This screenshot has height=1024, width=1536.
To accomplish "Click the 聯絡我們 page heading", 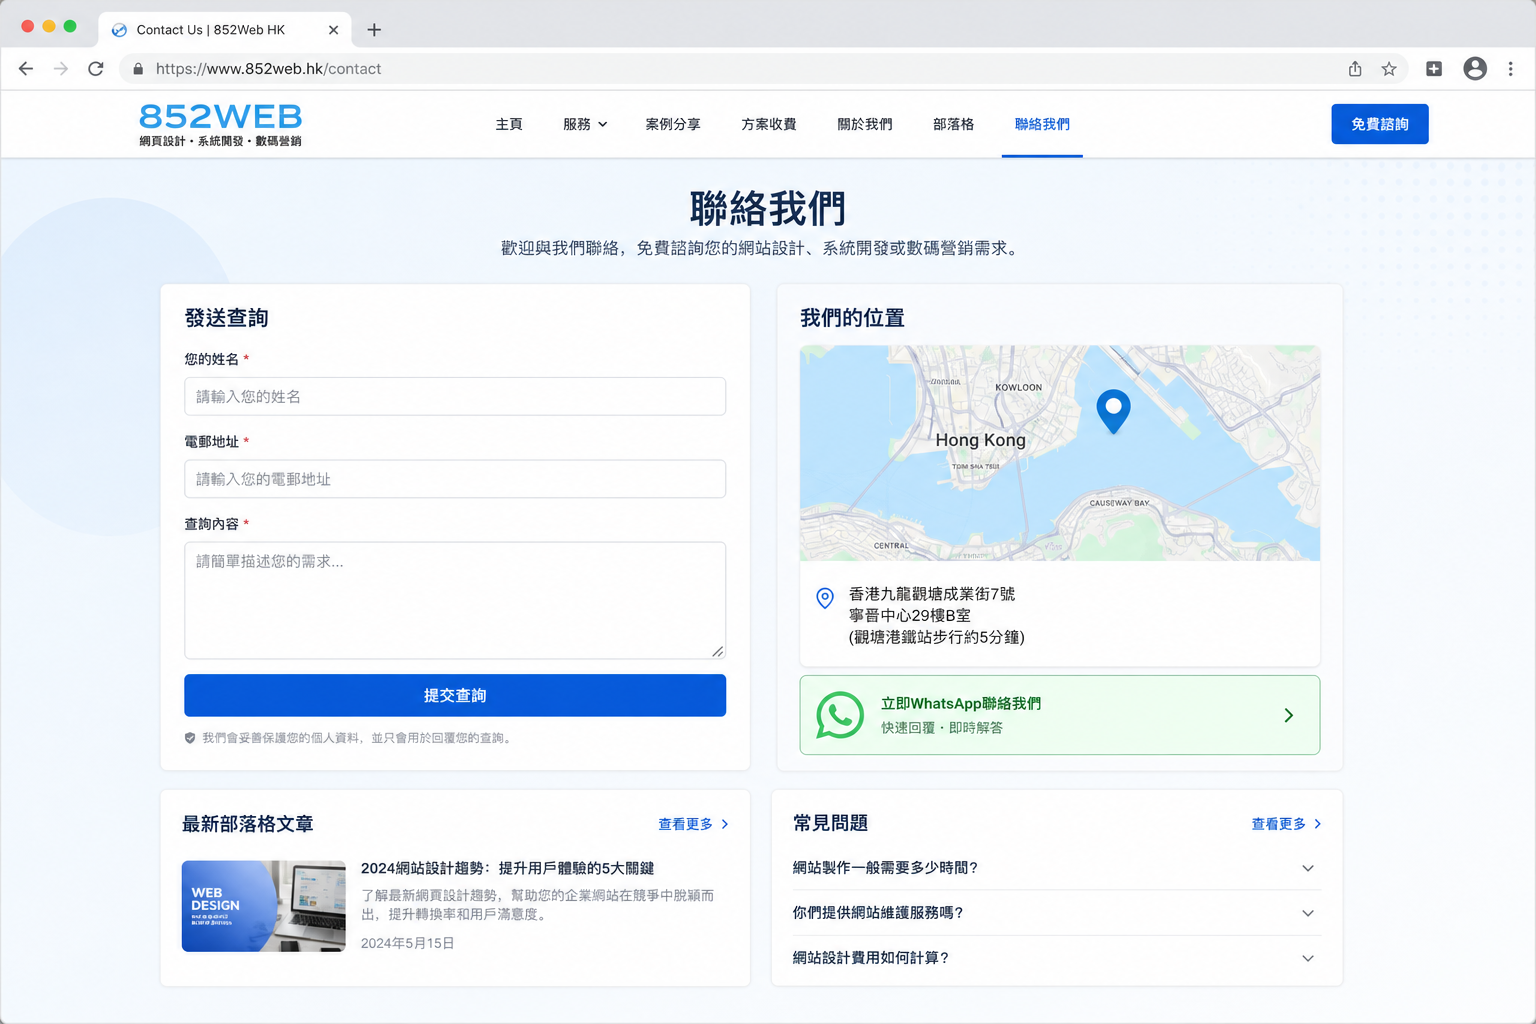I will click(768, 209).
